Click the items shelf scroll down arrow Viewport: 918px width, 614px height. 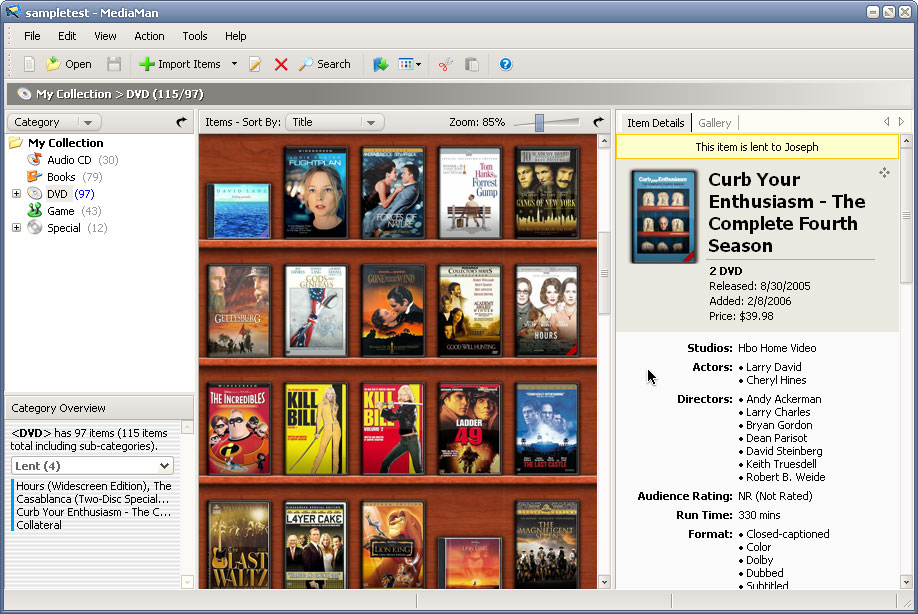tap(604, 582)
